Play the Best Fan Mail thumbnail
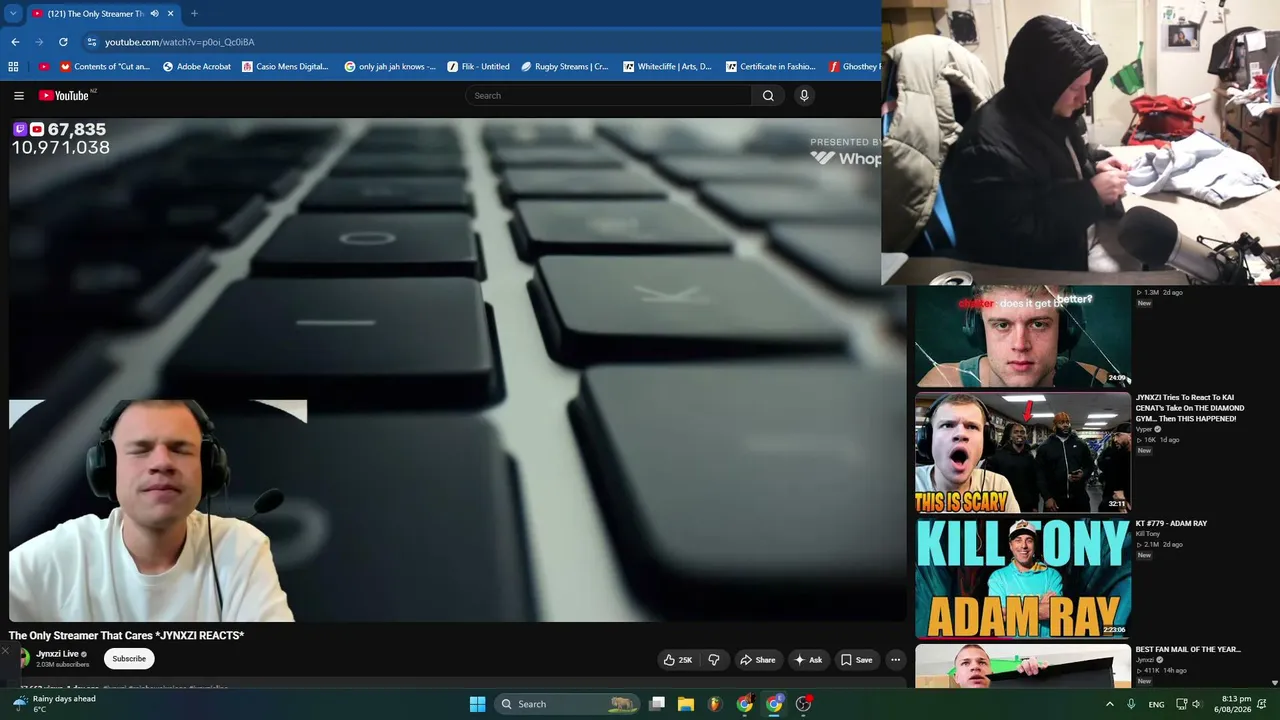This screenshot has width=1280, height=720. point(1023,666)
